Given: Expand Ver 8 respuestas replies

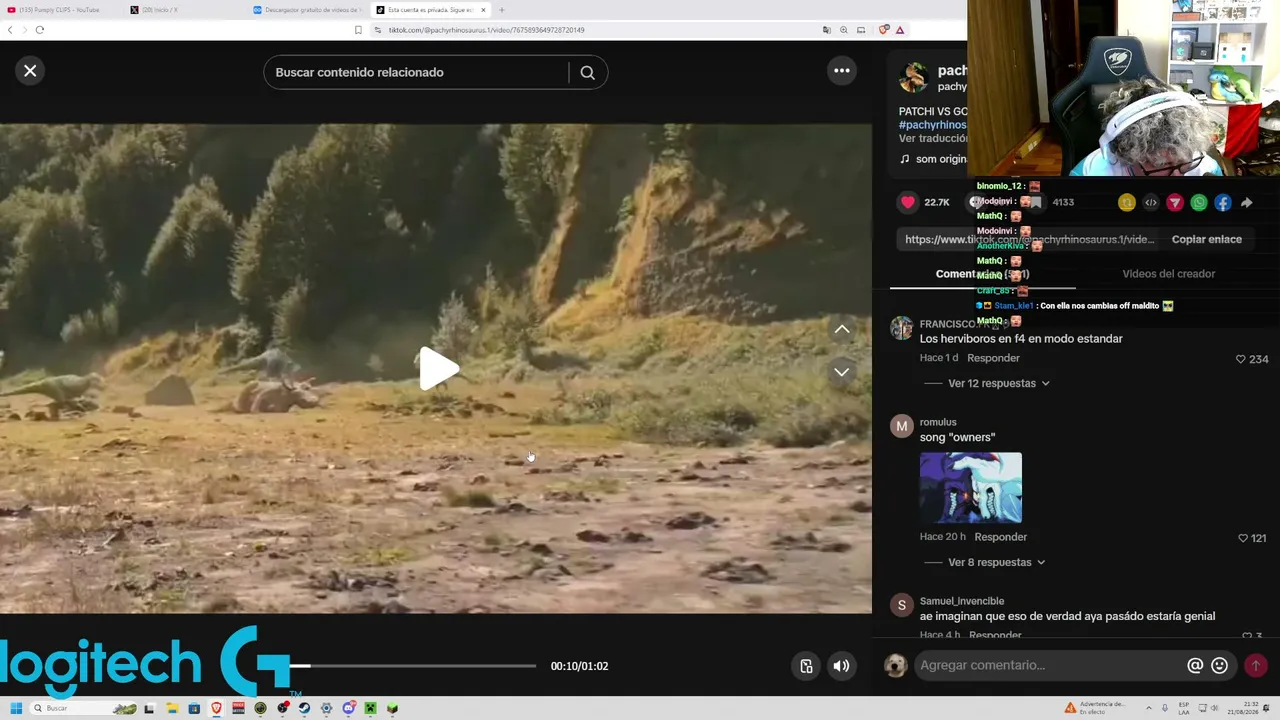Looking at the screenshot, I should pyautogui.click(x=989, y=562).
